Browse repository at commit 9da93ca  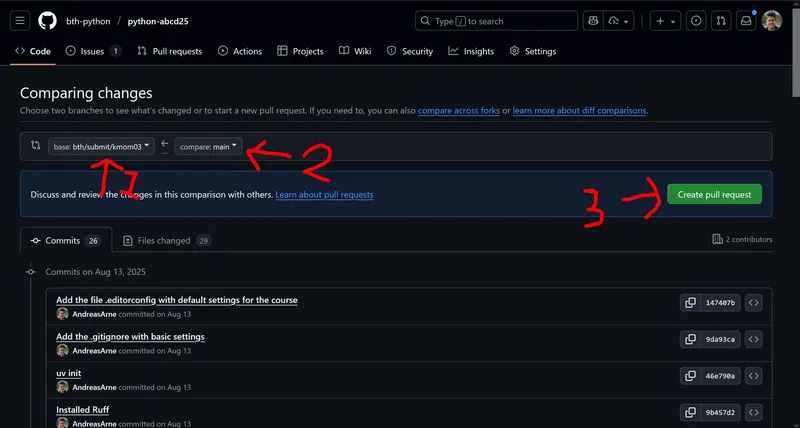pyautogui.click(x=754, y=339)
